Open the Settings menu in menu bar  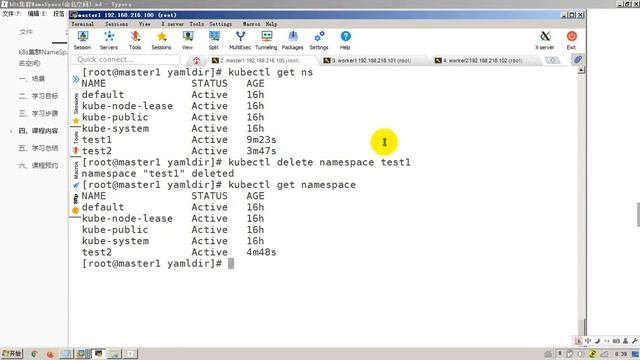220,24
